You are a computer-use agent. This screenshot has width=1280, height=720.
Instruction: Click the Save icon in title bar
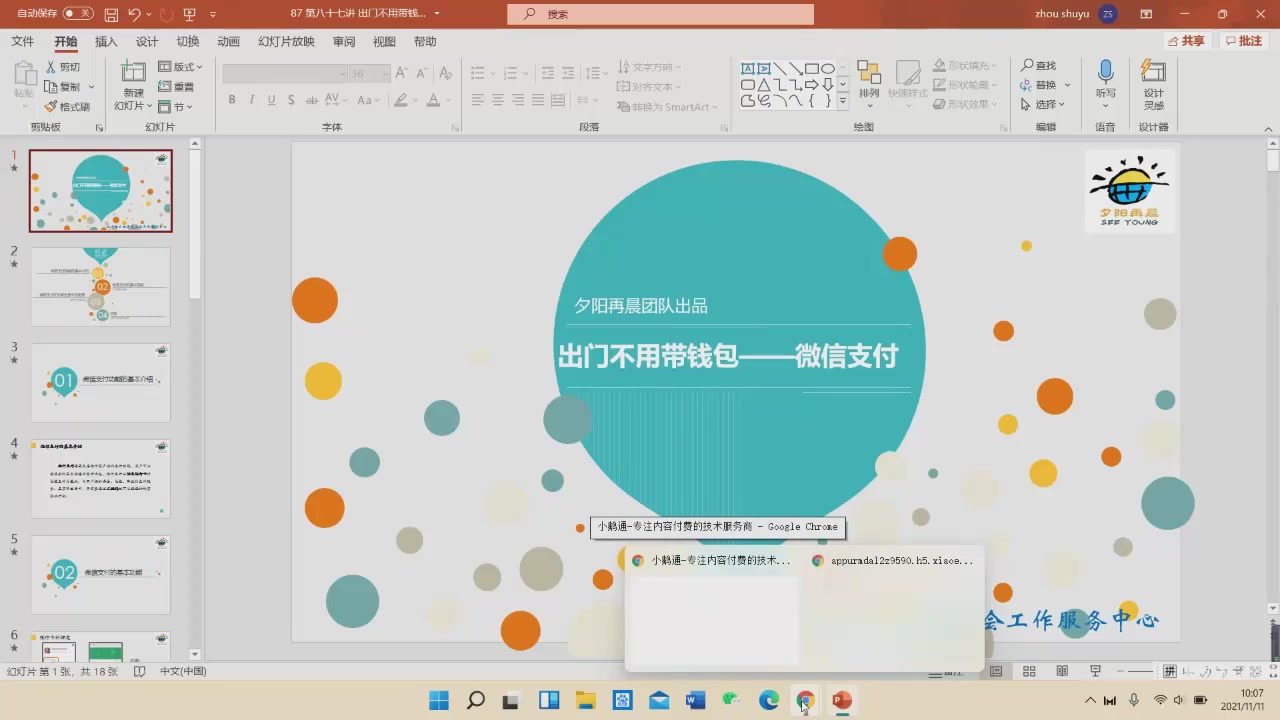coord(111,14)
